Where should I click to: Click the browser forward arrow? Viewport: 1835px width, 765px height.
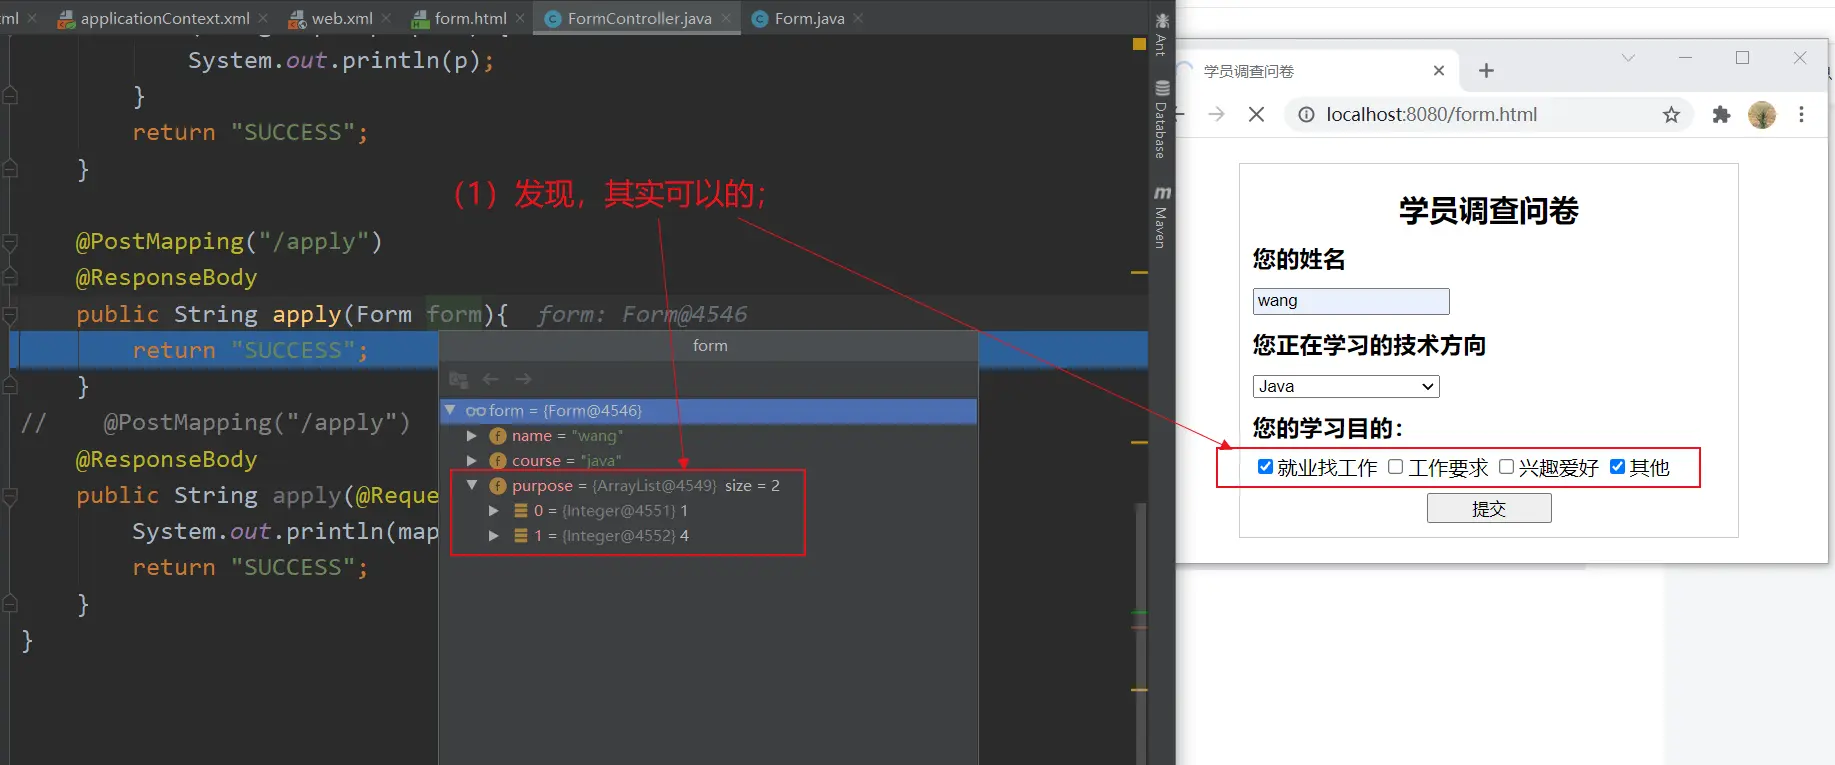pyautogui.click(x=1216, y=115)
